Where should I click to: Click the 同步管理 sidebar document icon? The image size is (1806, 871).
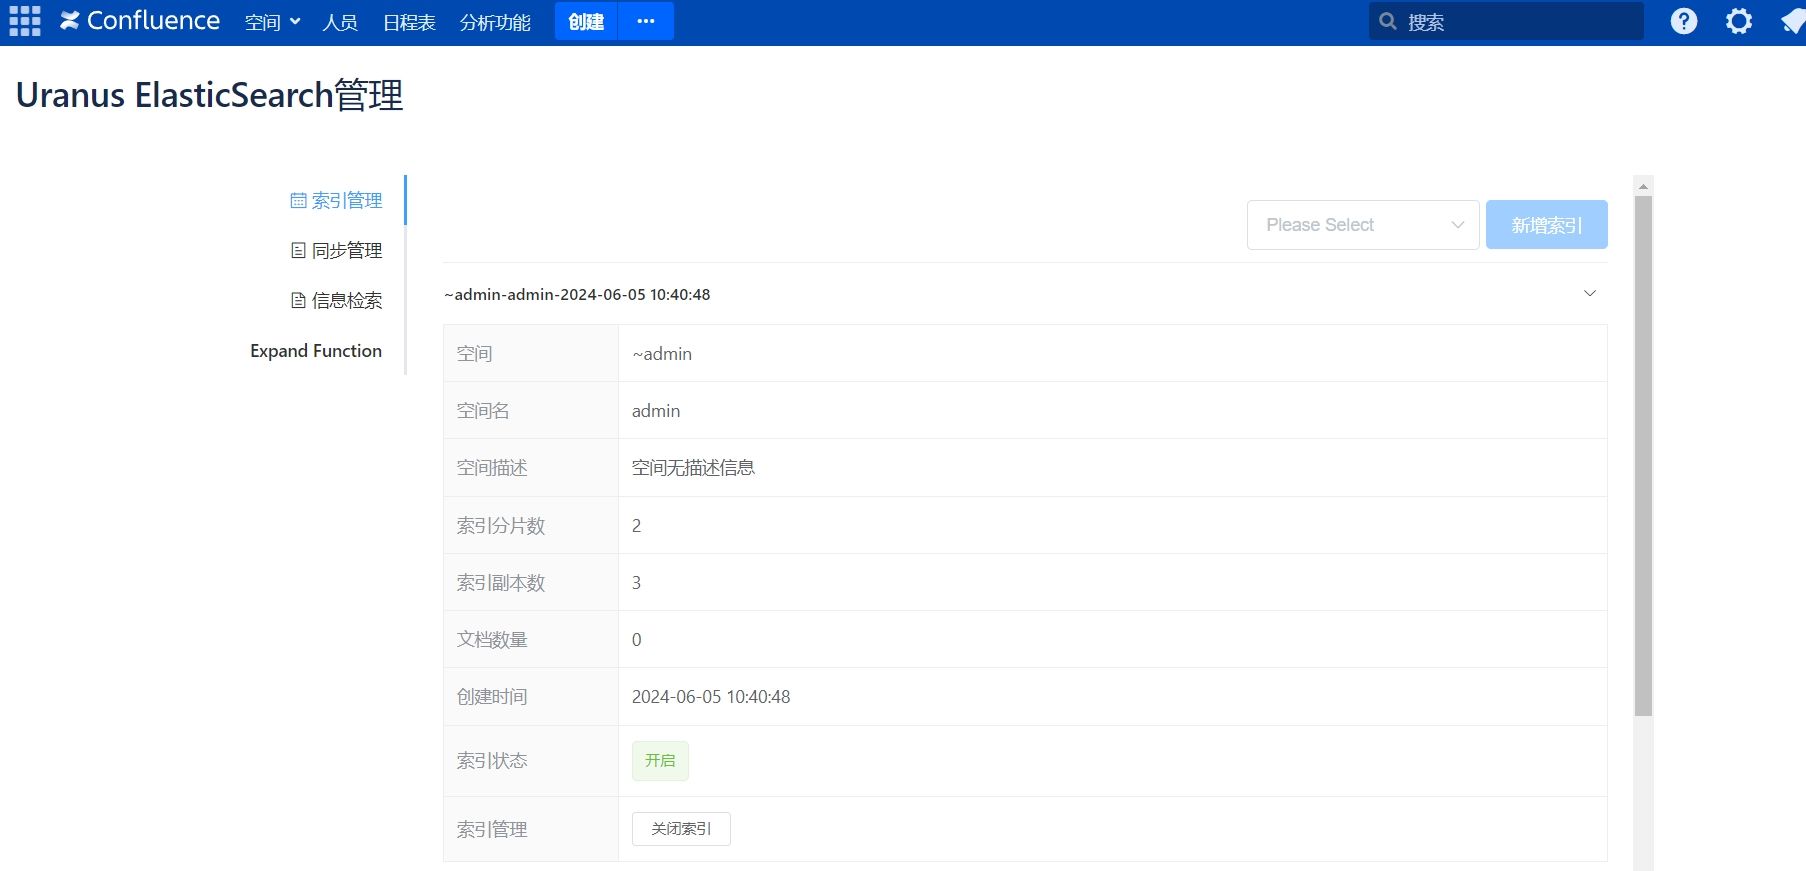(x=298, y=250)
